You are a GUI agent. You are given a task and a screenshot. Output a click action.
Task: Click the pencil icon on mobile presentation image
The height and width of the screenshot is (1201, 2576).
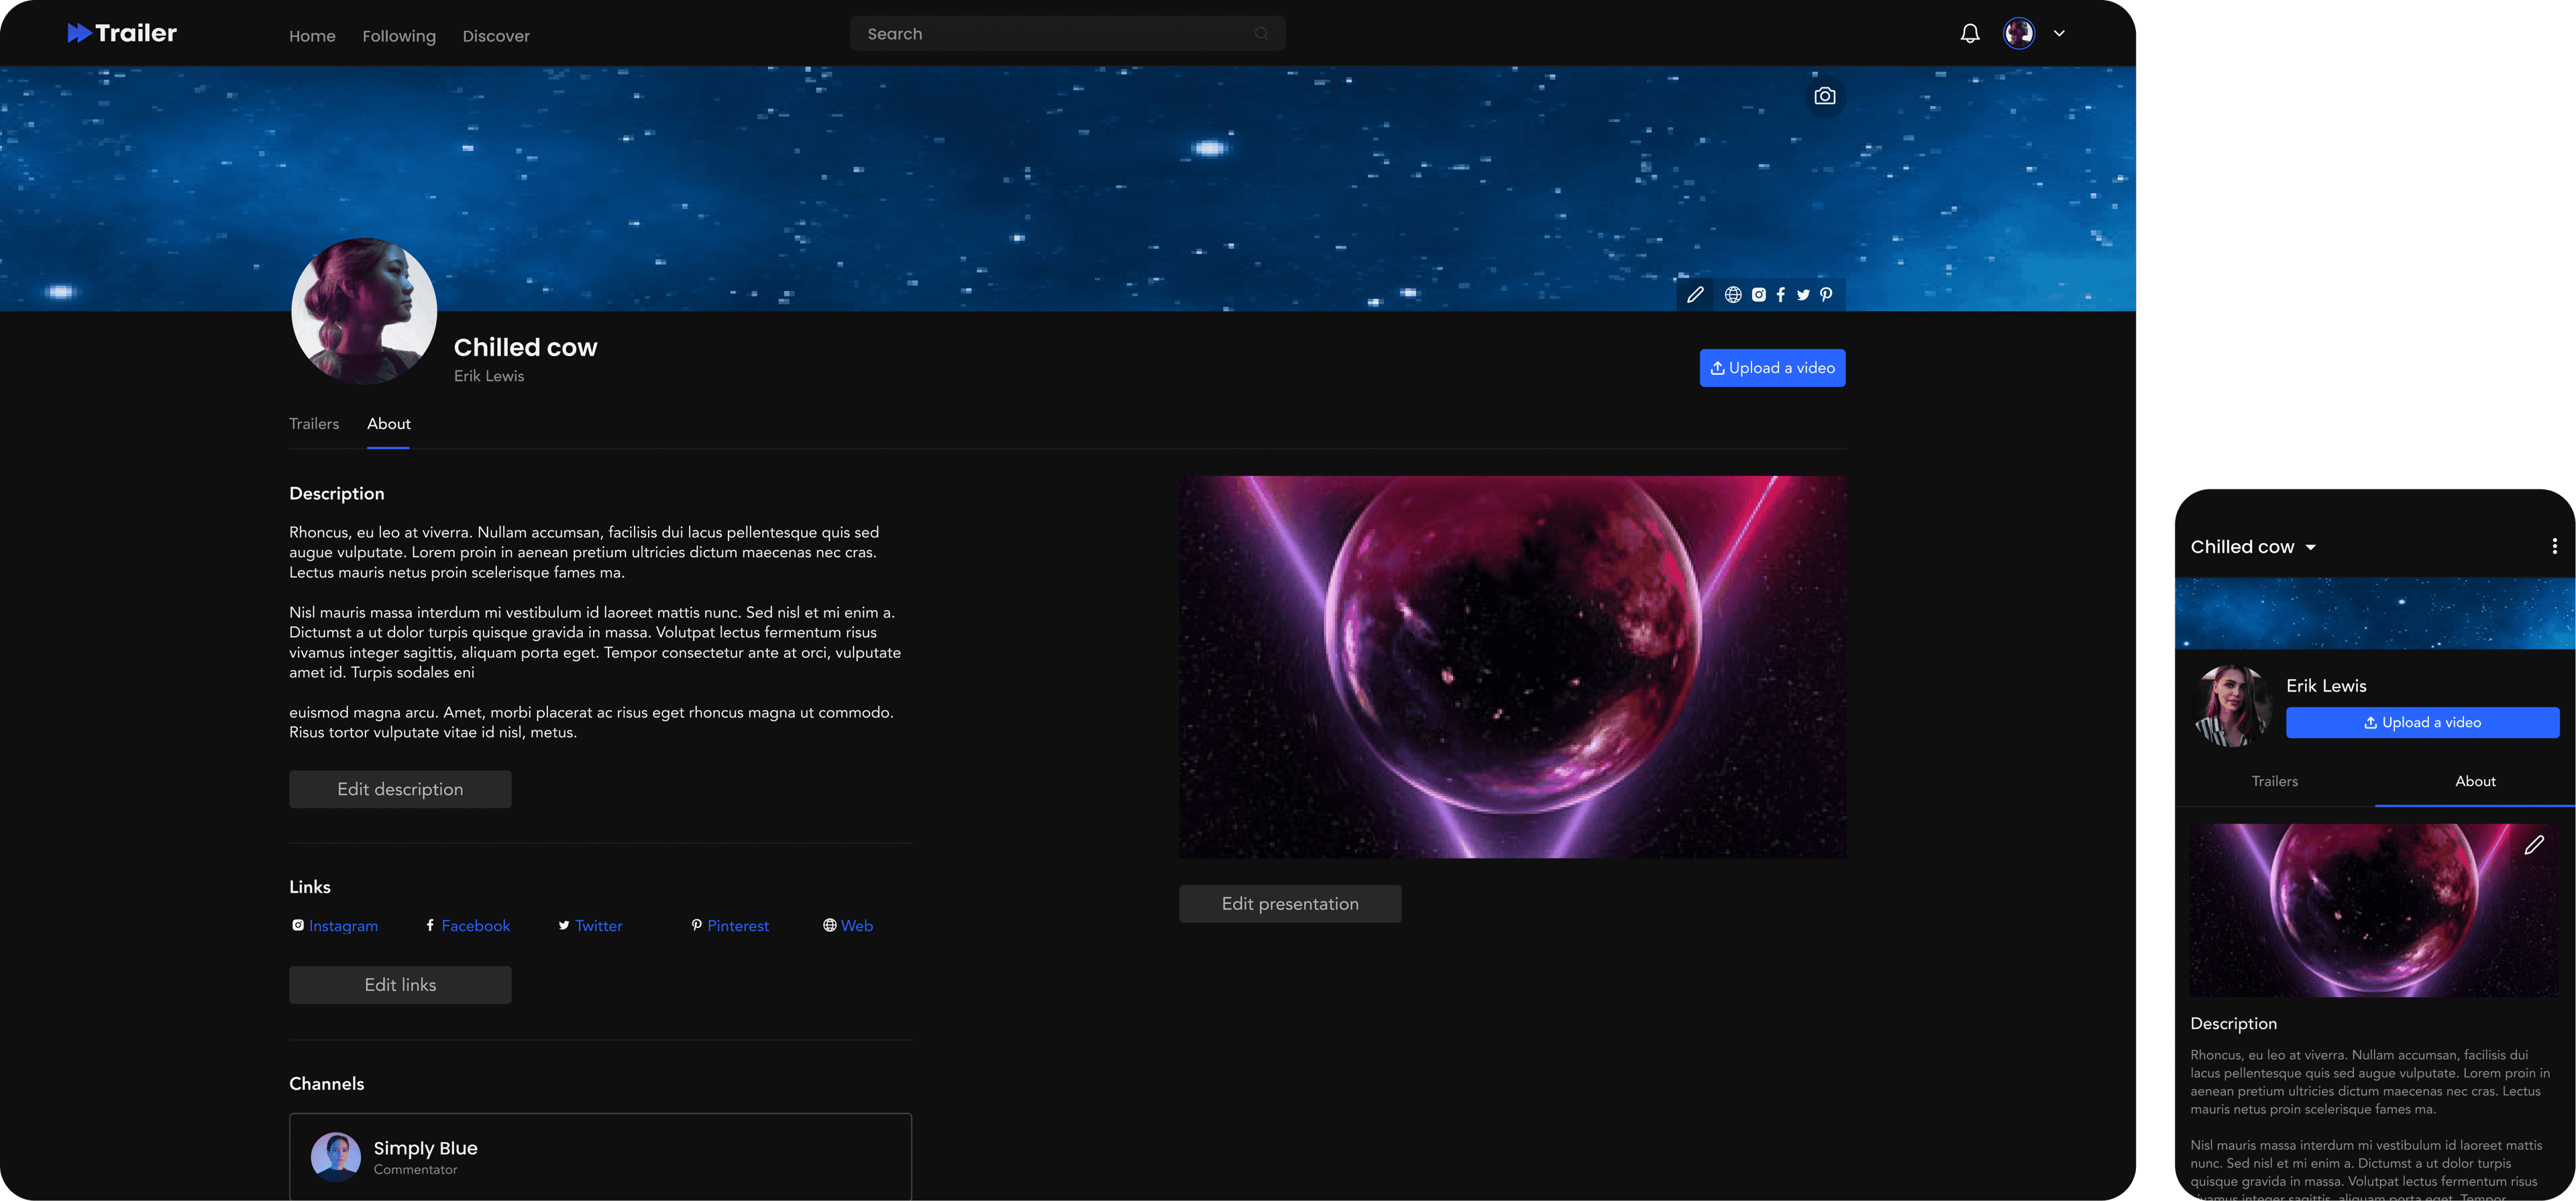pyautogui.click(x=2533, y=846)
